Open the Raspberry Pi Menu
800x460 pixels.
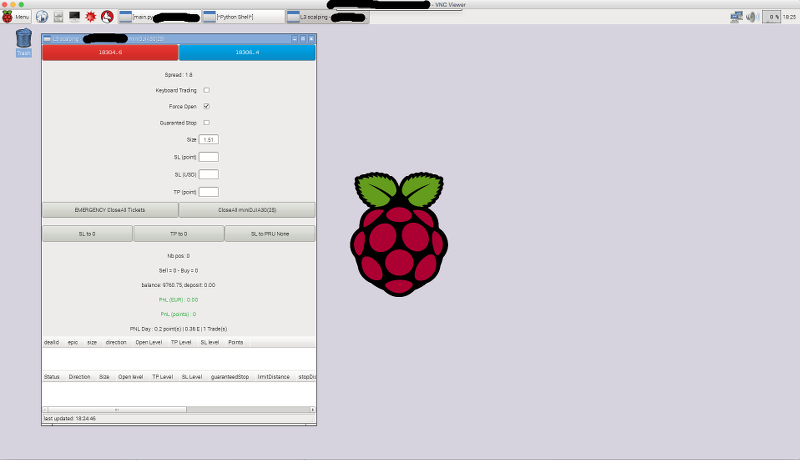click(16, 17)
